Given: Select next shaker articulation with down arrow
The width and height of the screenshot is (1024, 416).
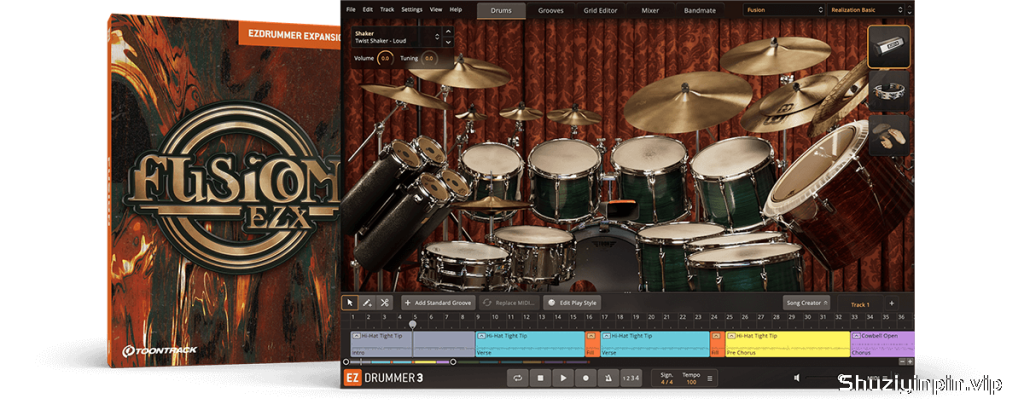Looking at the screenshot, I should pyautogui.click(x=448, y=42).
